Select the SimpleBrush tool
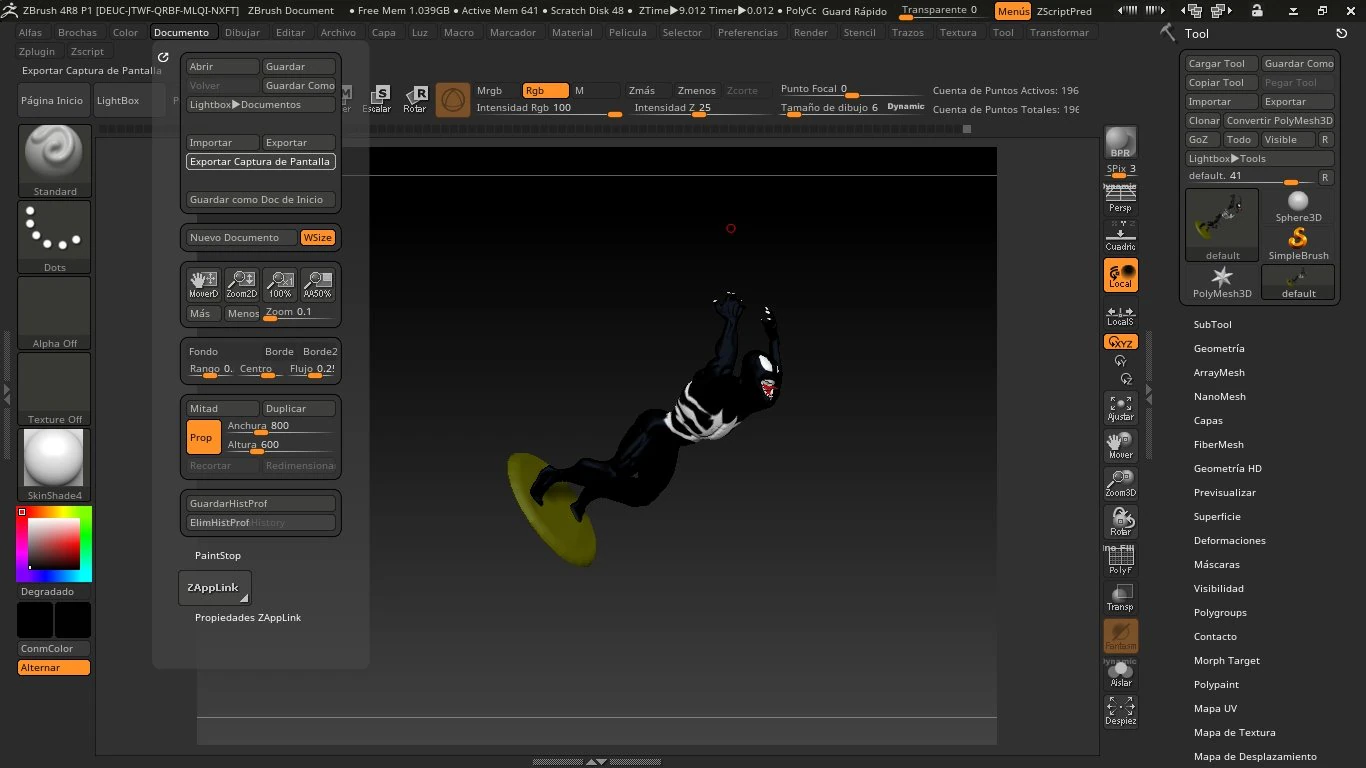This screenshot has height=768, width=1366. point(1298,245)
